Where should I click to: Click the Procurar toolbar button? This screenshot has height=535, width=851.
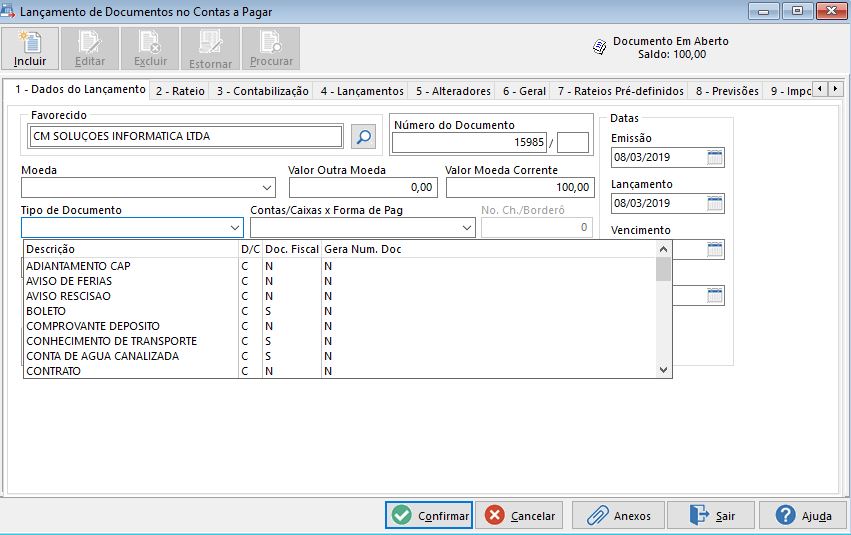(271, 49)
